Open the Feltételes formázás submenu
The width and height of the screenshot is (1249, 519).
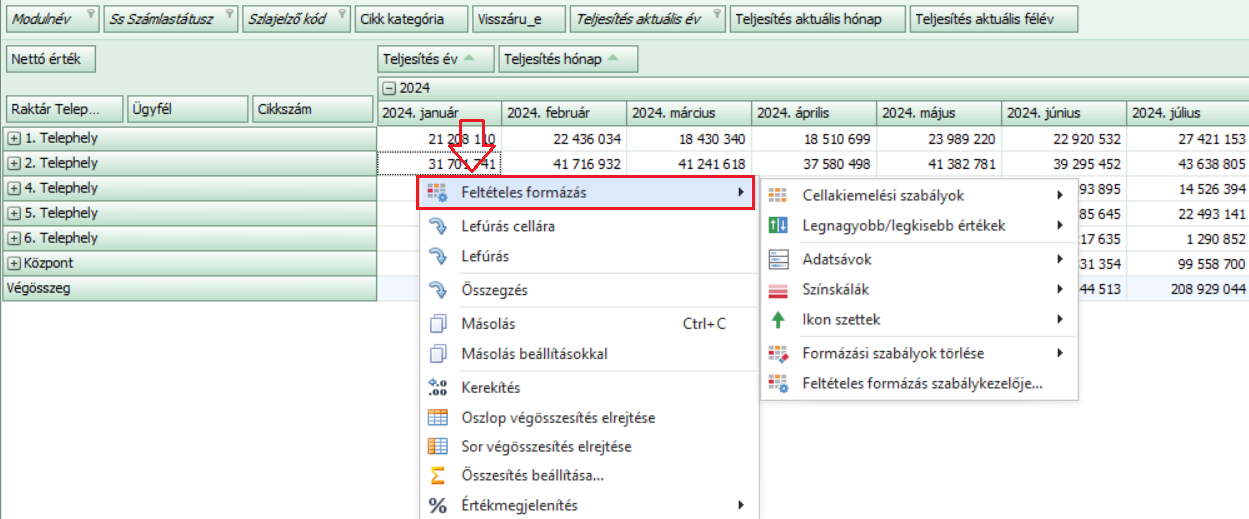click(586, 193)
